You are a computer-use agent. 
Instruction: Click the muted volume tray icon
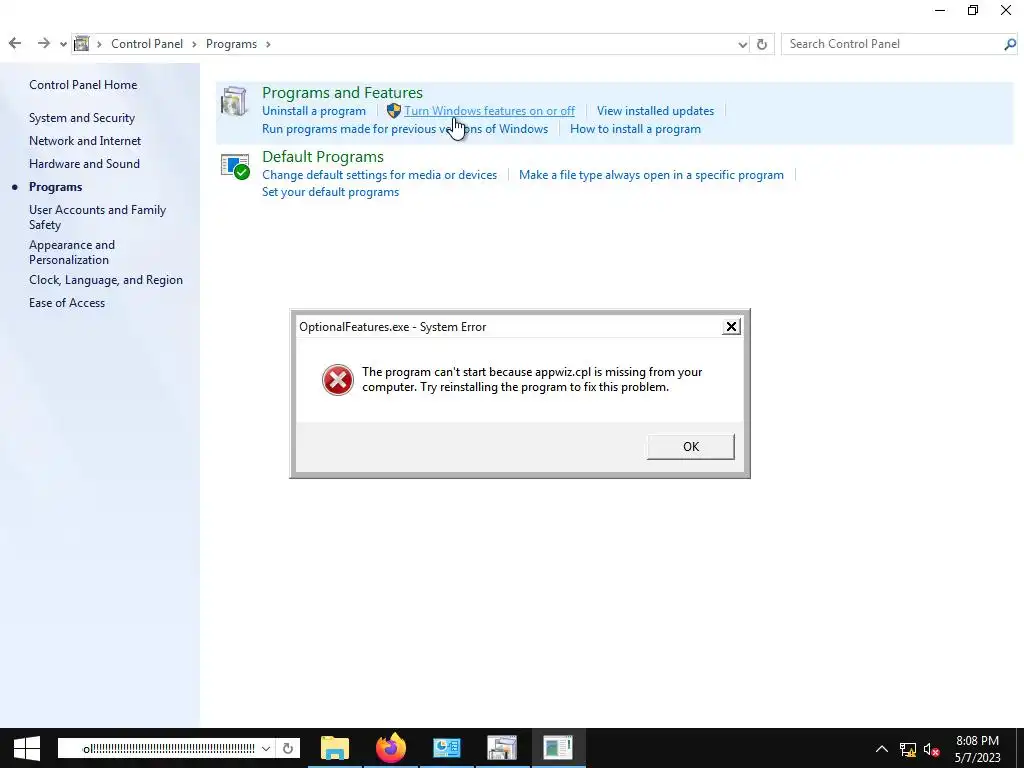(931, 750)
